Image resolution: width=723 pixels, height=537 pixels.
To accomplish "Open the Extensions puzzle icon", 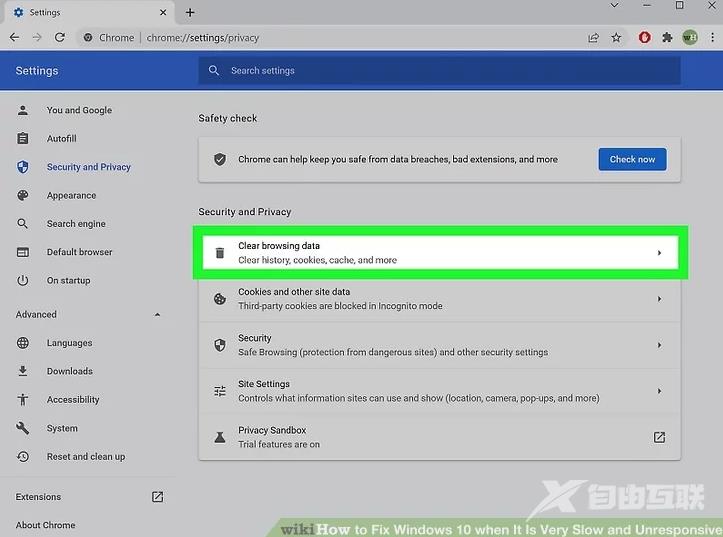I will (667, 38).
